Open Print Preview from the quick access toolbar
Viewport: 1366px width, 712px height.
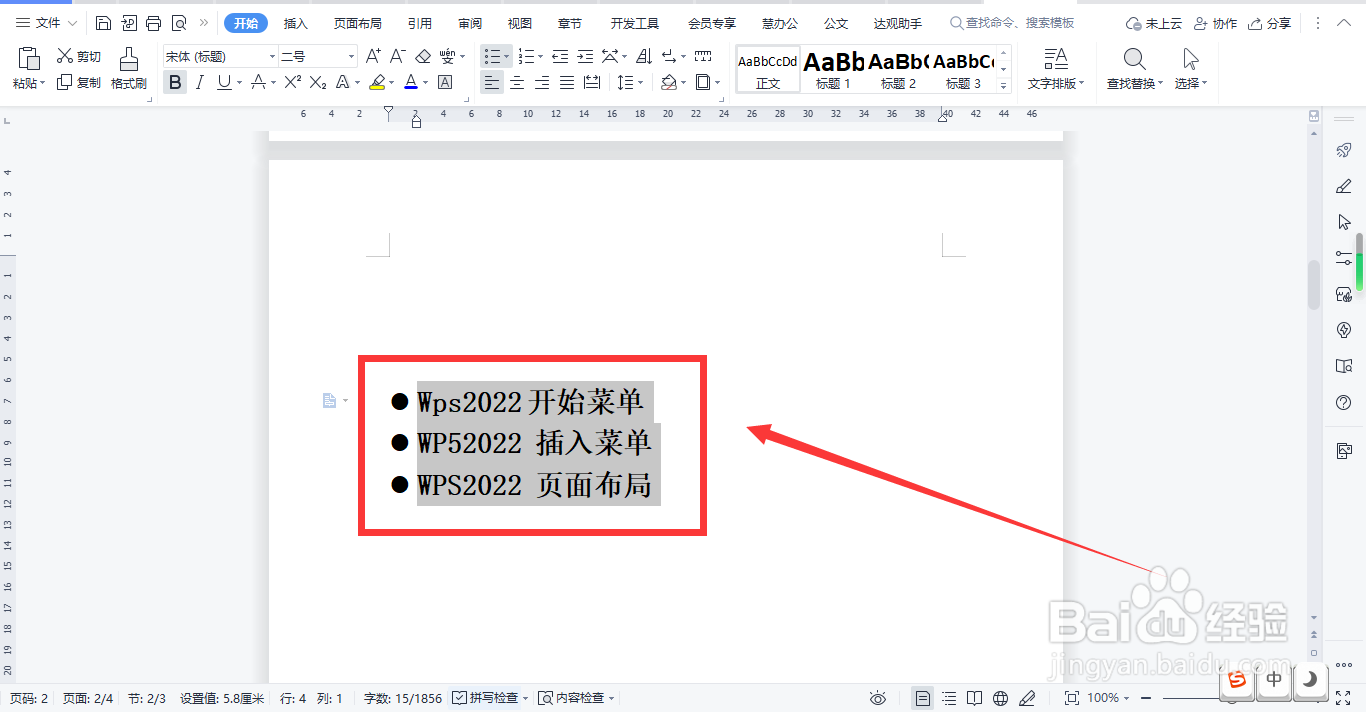click(x=179, y=23)
